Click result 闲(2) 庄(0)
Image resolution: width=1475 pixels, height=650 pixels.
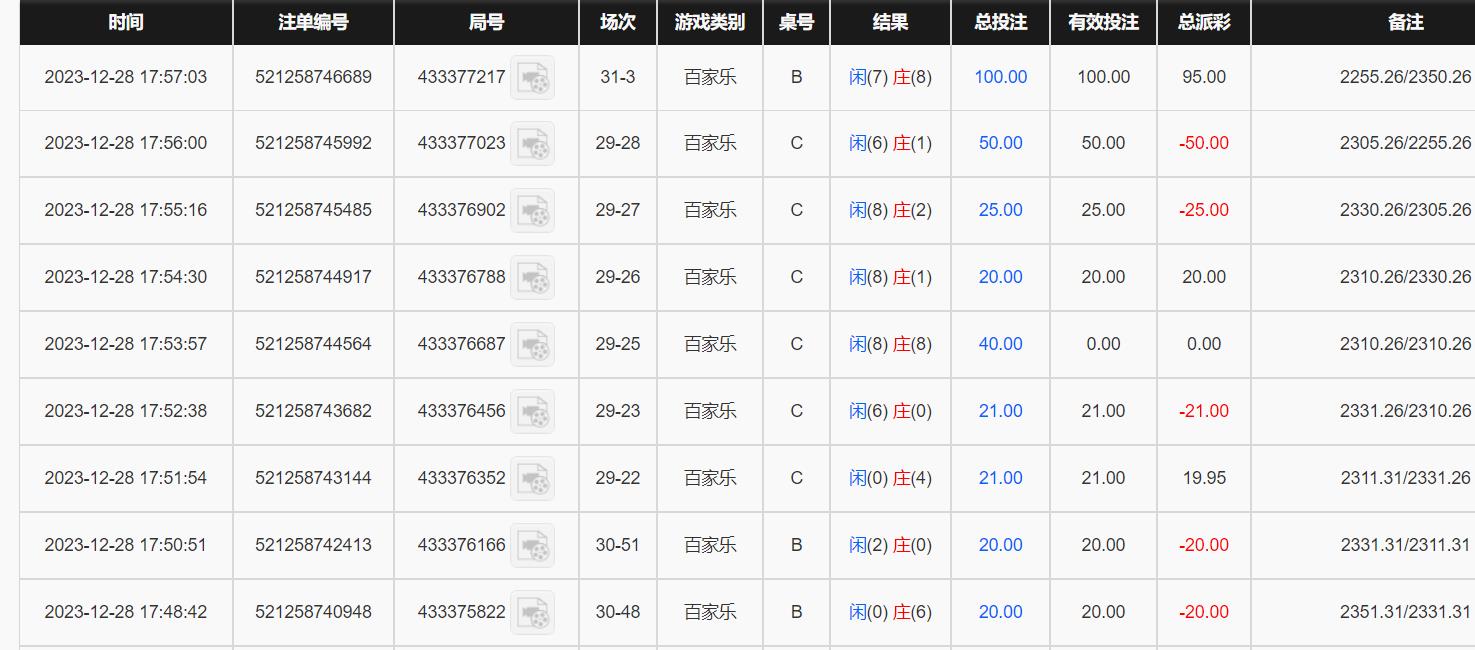point(890,545)
